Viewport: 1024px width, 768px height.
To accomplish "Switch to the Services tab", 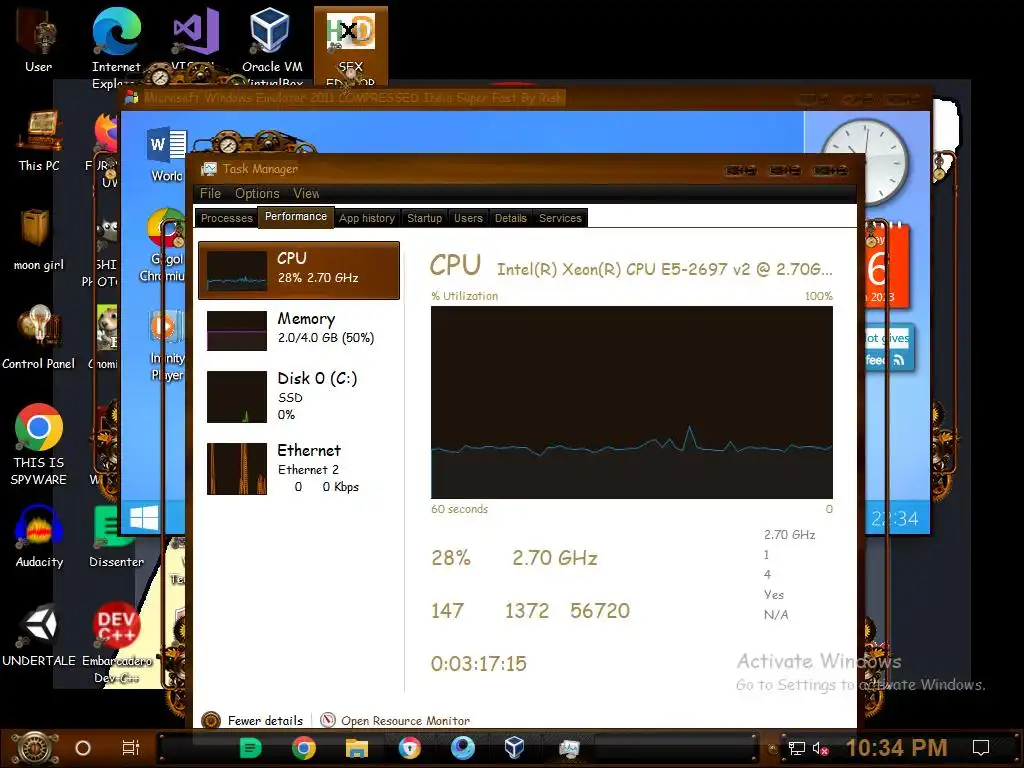I will 560,218.
